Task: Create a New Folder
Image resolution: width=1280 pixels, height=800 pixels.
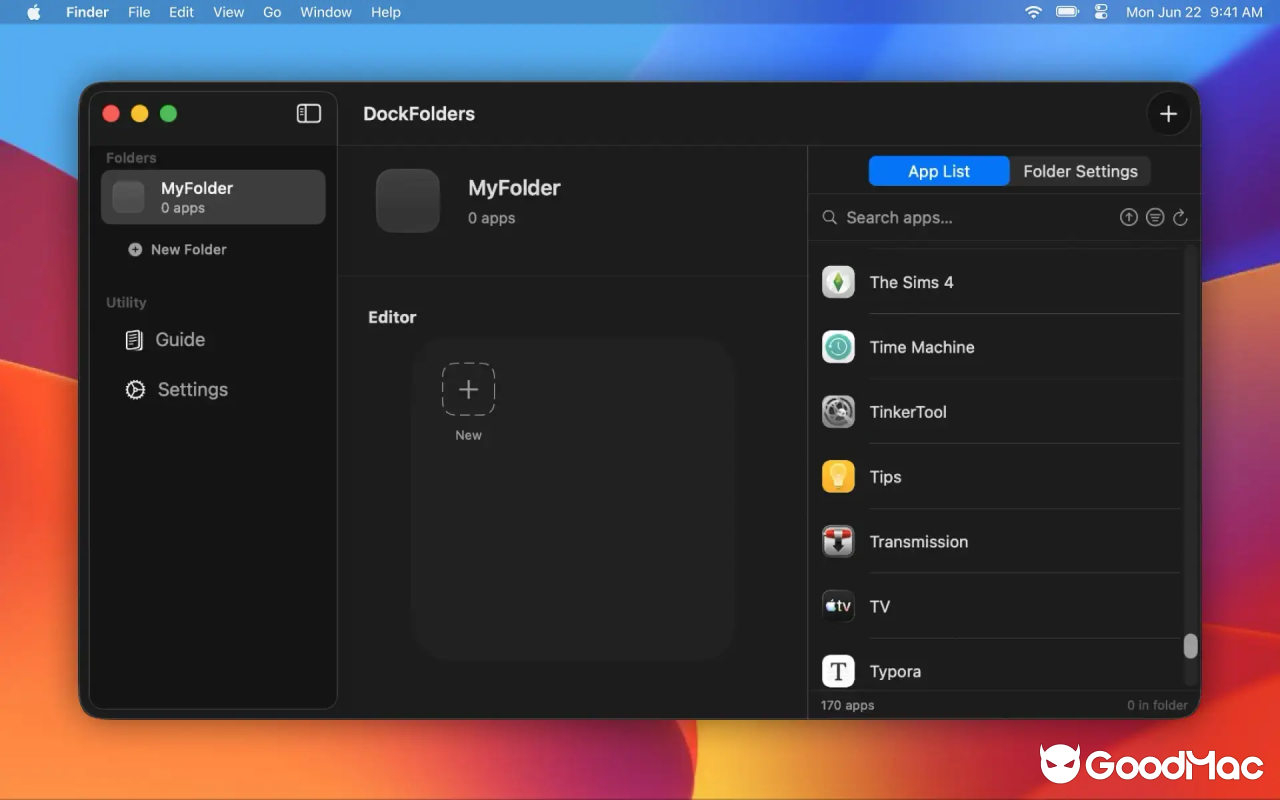Action: click(178, 250)
